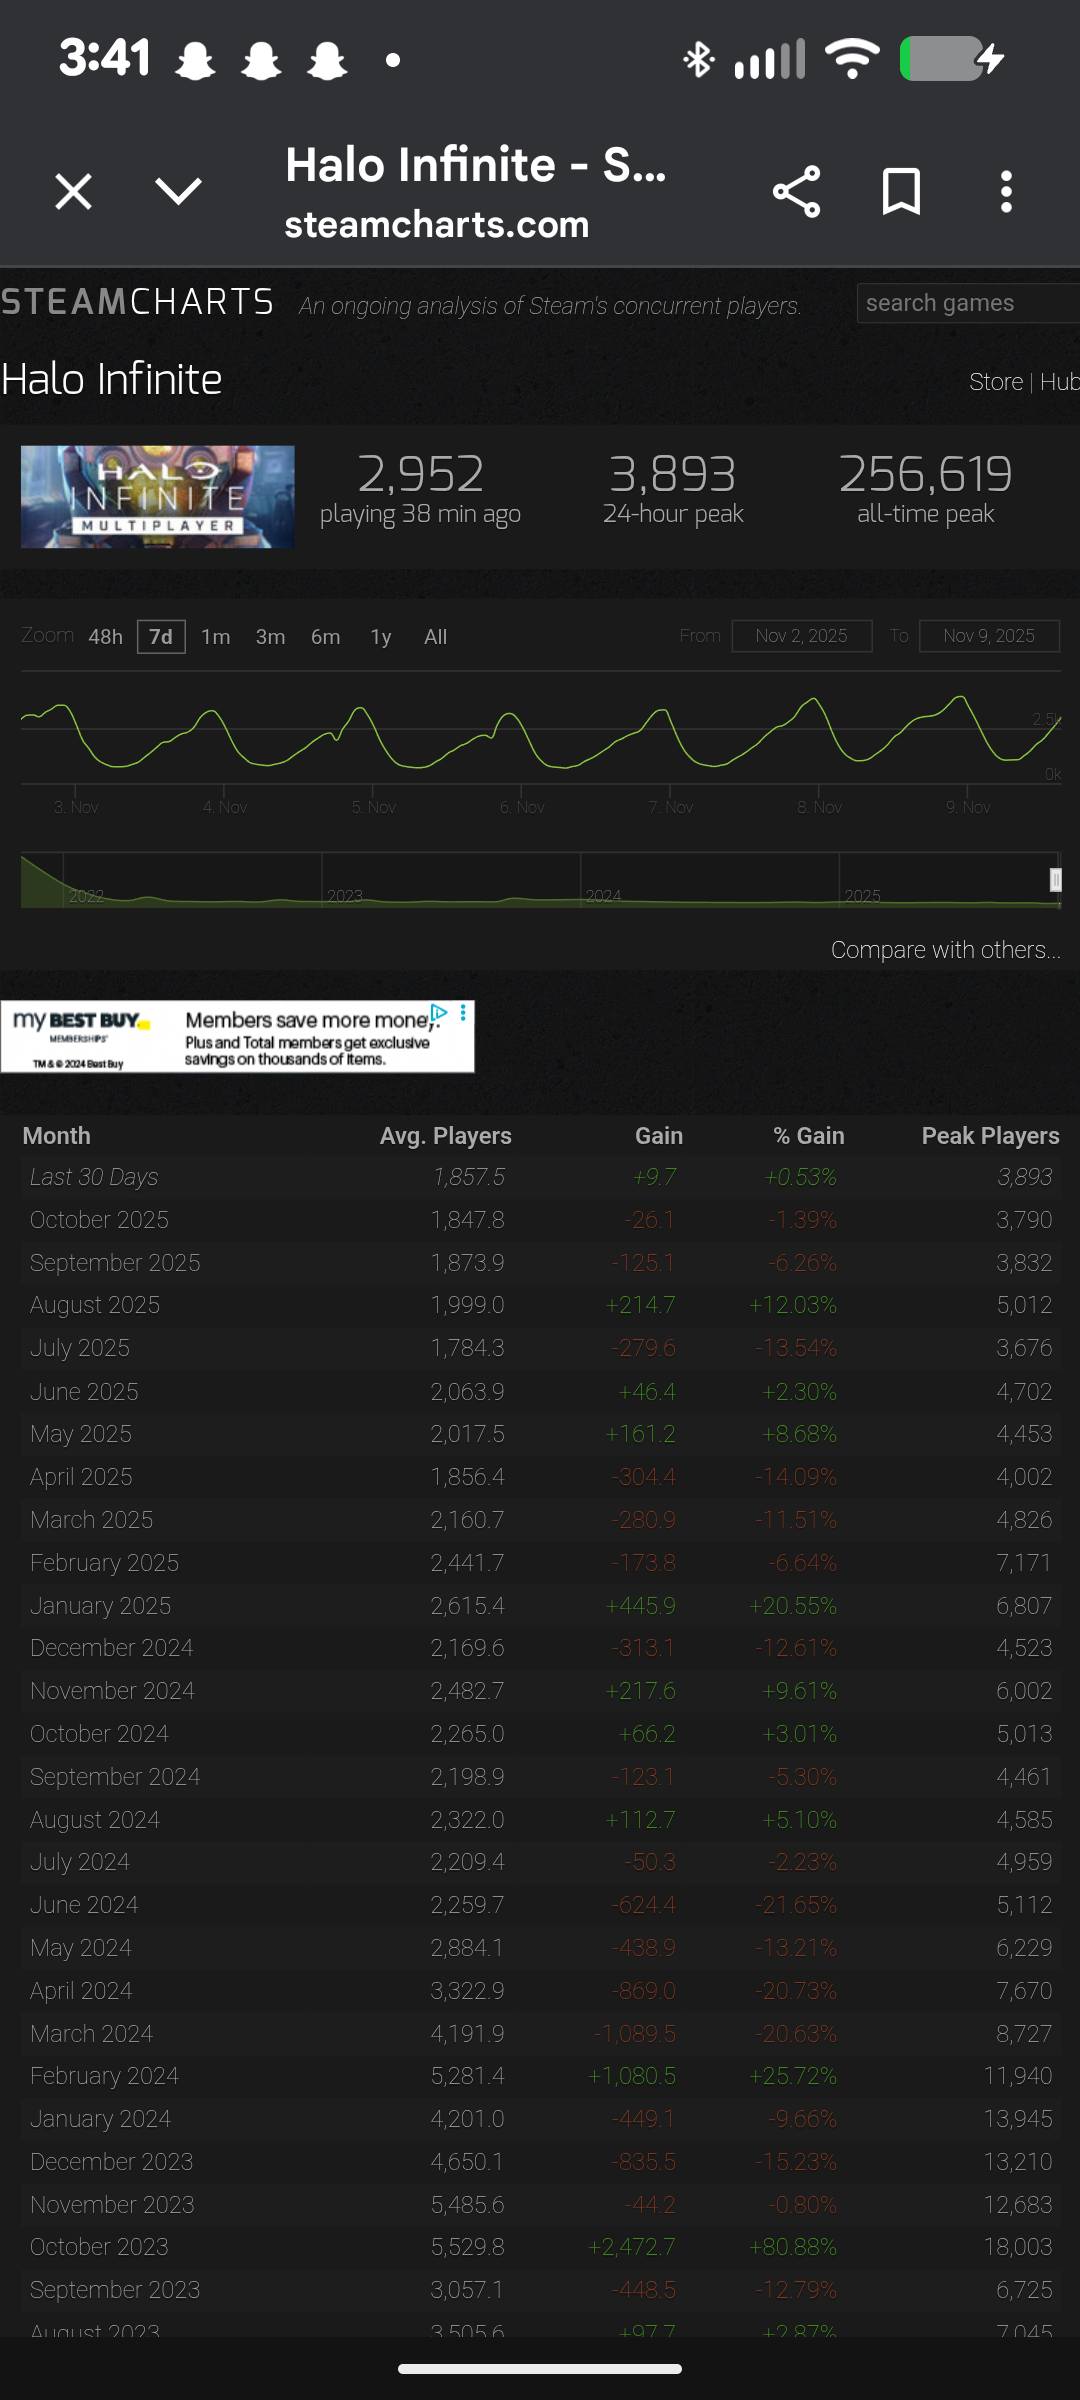The image size is (1080, 2400).
Task: Tap the battery charging indicator
Action: pos(953,59)
